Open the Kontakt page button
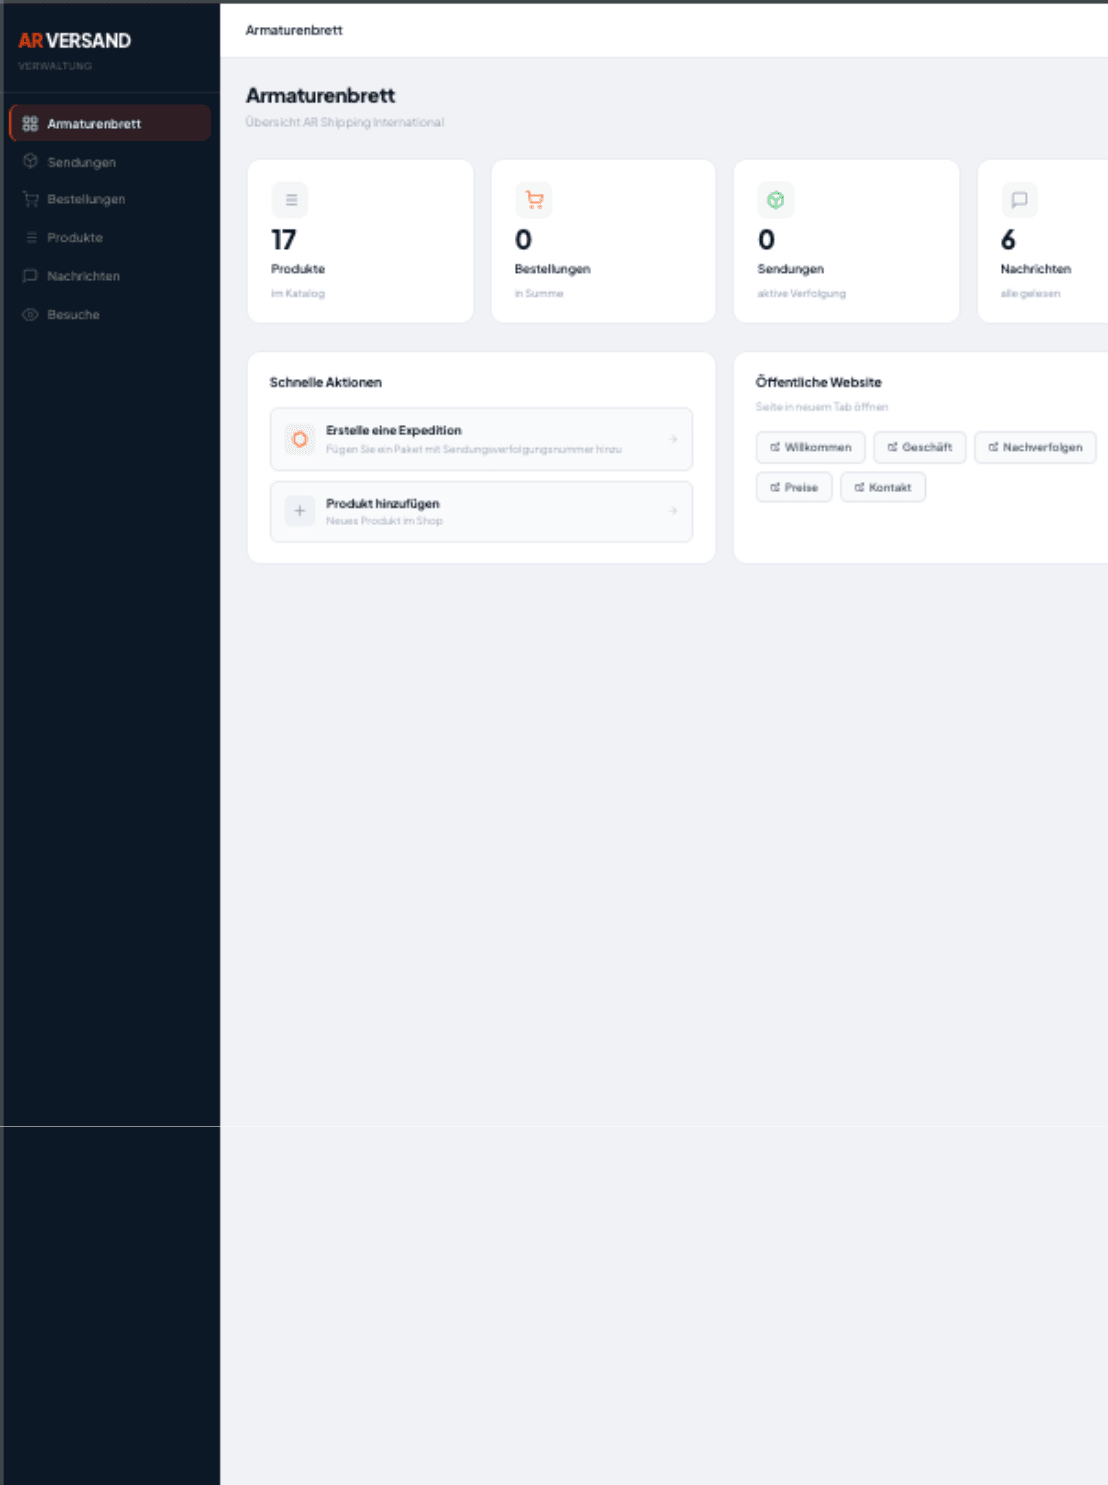 [883, 487]
